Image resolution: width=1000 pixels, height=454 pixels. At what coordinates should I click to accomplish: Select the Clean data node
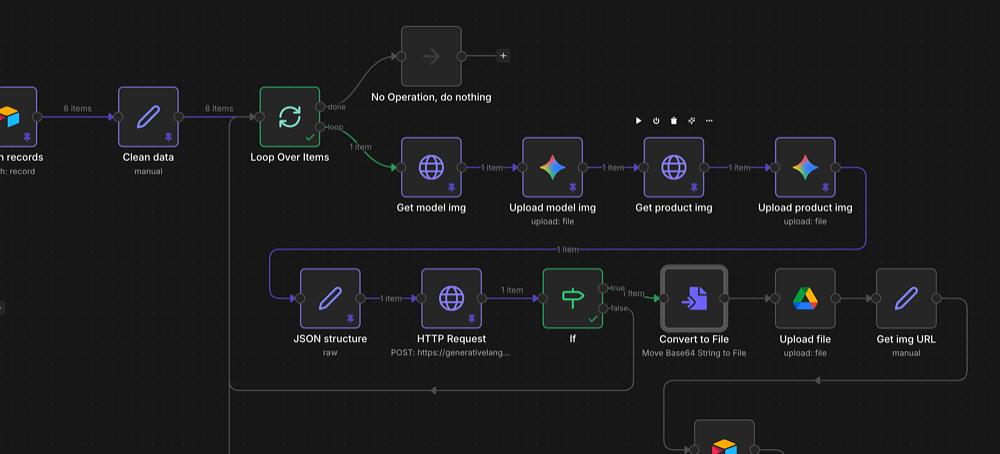pos(148,117)
